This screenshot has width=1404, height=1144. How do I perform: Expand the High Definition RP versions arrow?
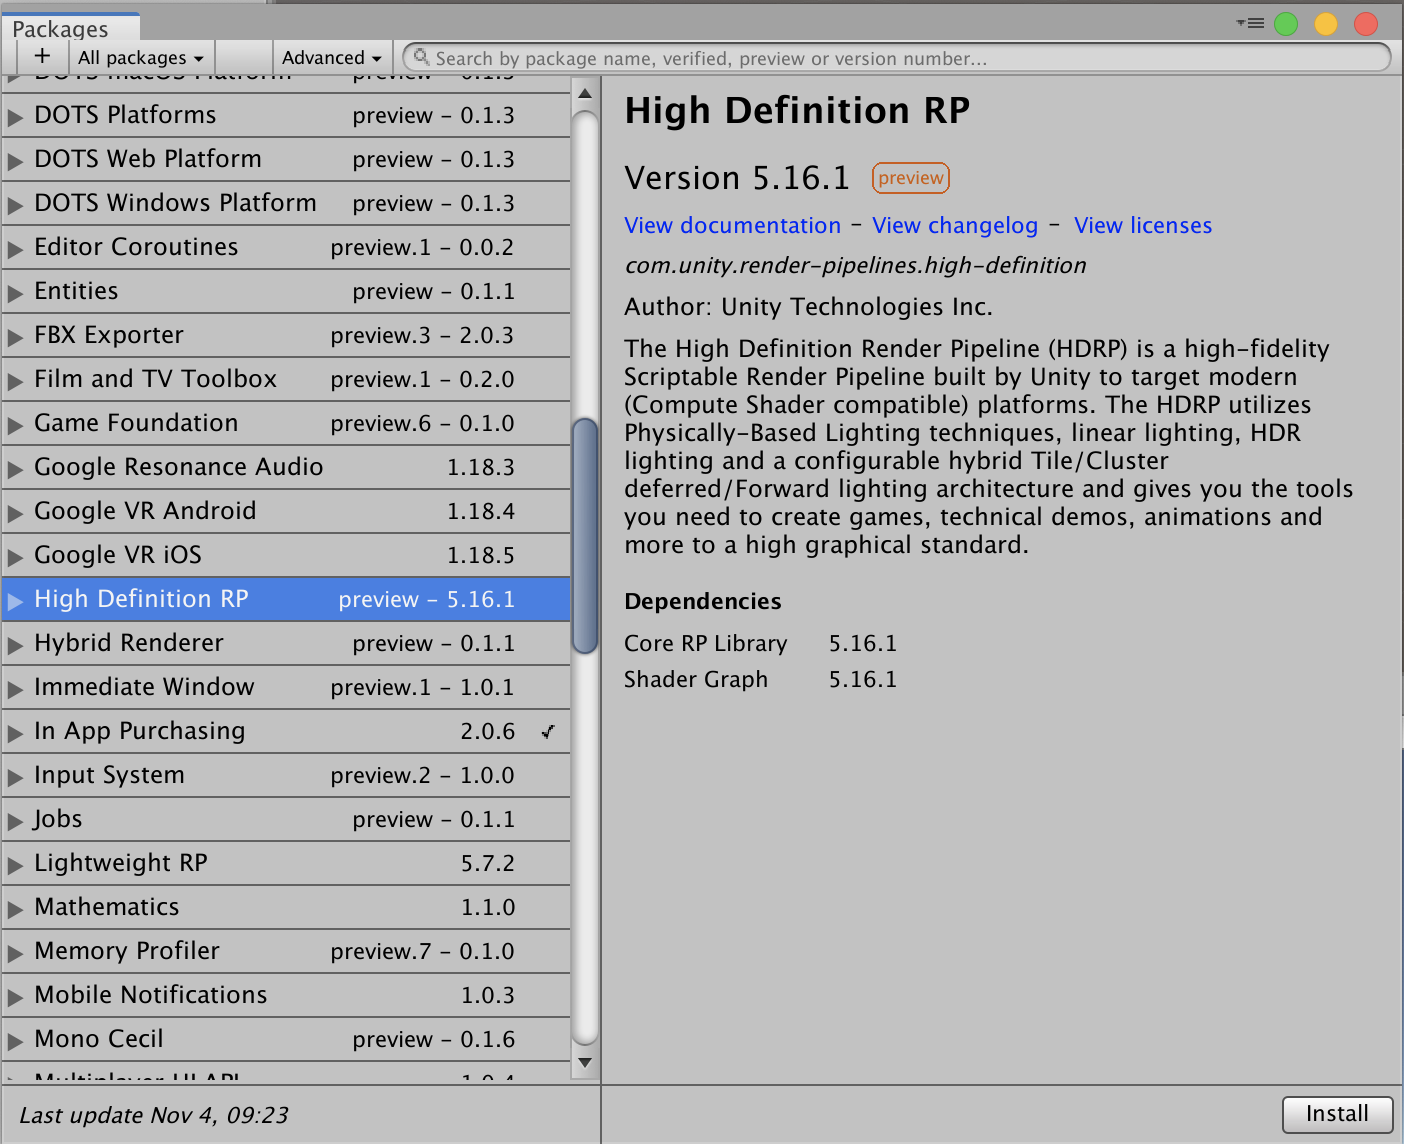pyautogui.click(x=15, y=600)
